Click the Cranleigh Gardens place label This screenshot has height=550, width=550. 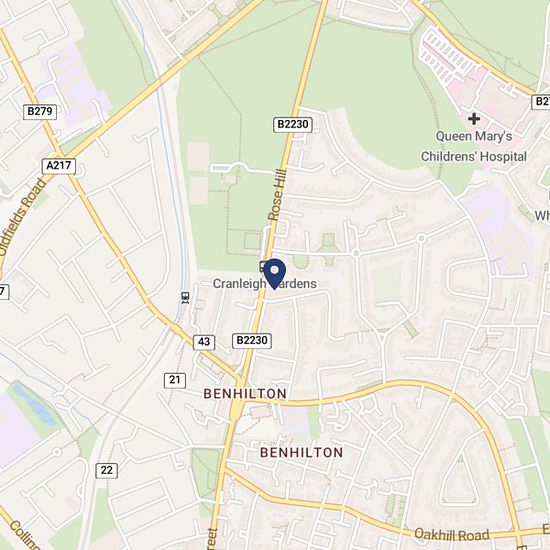coord(265,284)
